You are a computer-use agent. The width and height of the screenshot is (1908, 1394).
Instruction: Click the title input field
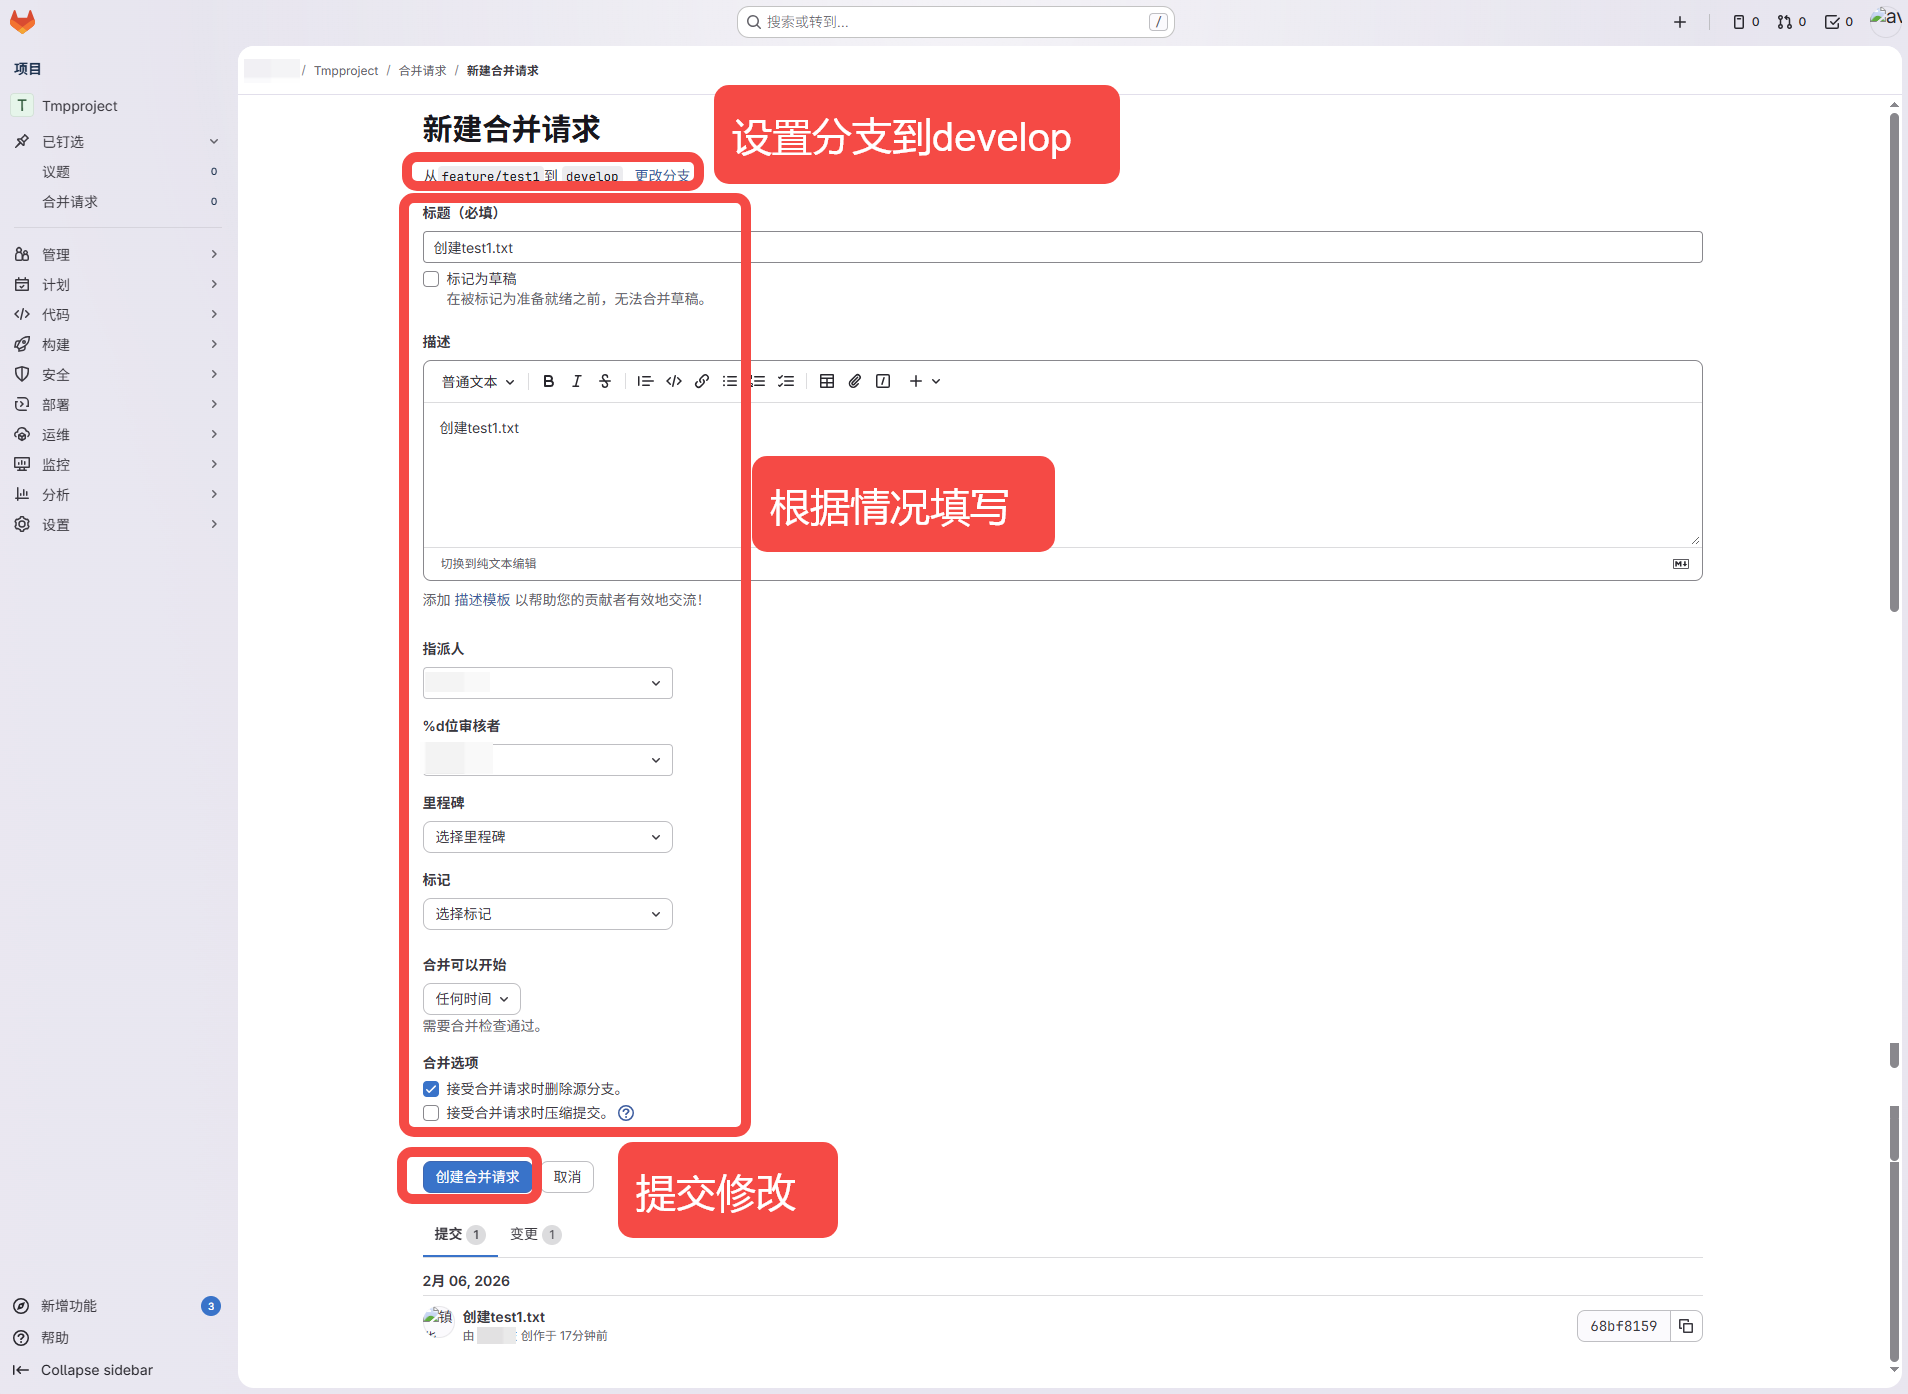pos(1062,247)
